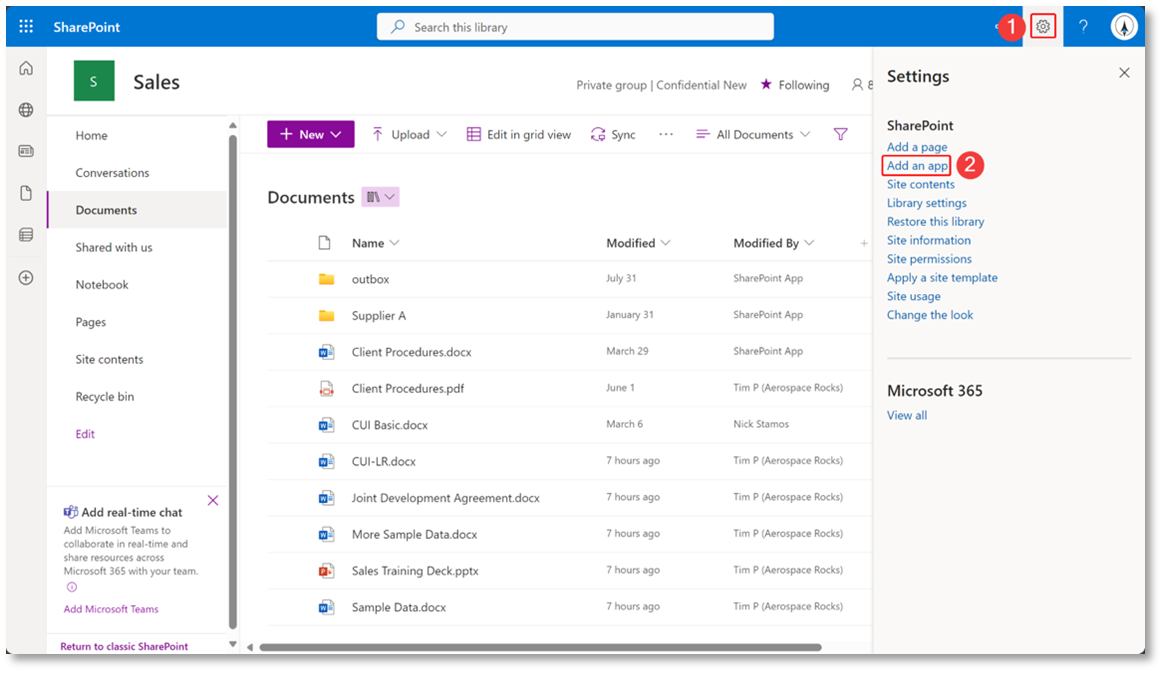The width and height of the screenshot is (1164, 673).
Task: Click the Search this library box
Action: click(x=575, y=27)
